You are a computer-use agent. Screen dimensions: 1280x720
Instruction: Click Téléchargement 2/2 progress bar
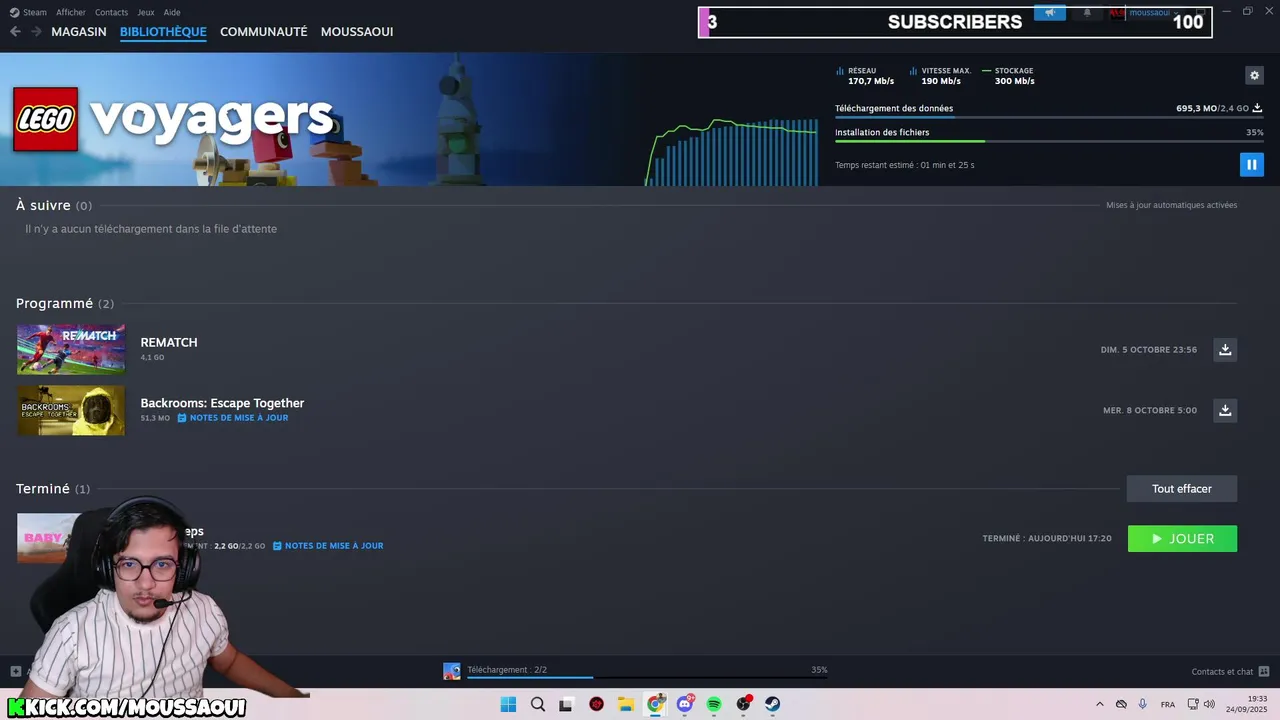(x=647, y=678)
